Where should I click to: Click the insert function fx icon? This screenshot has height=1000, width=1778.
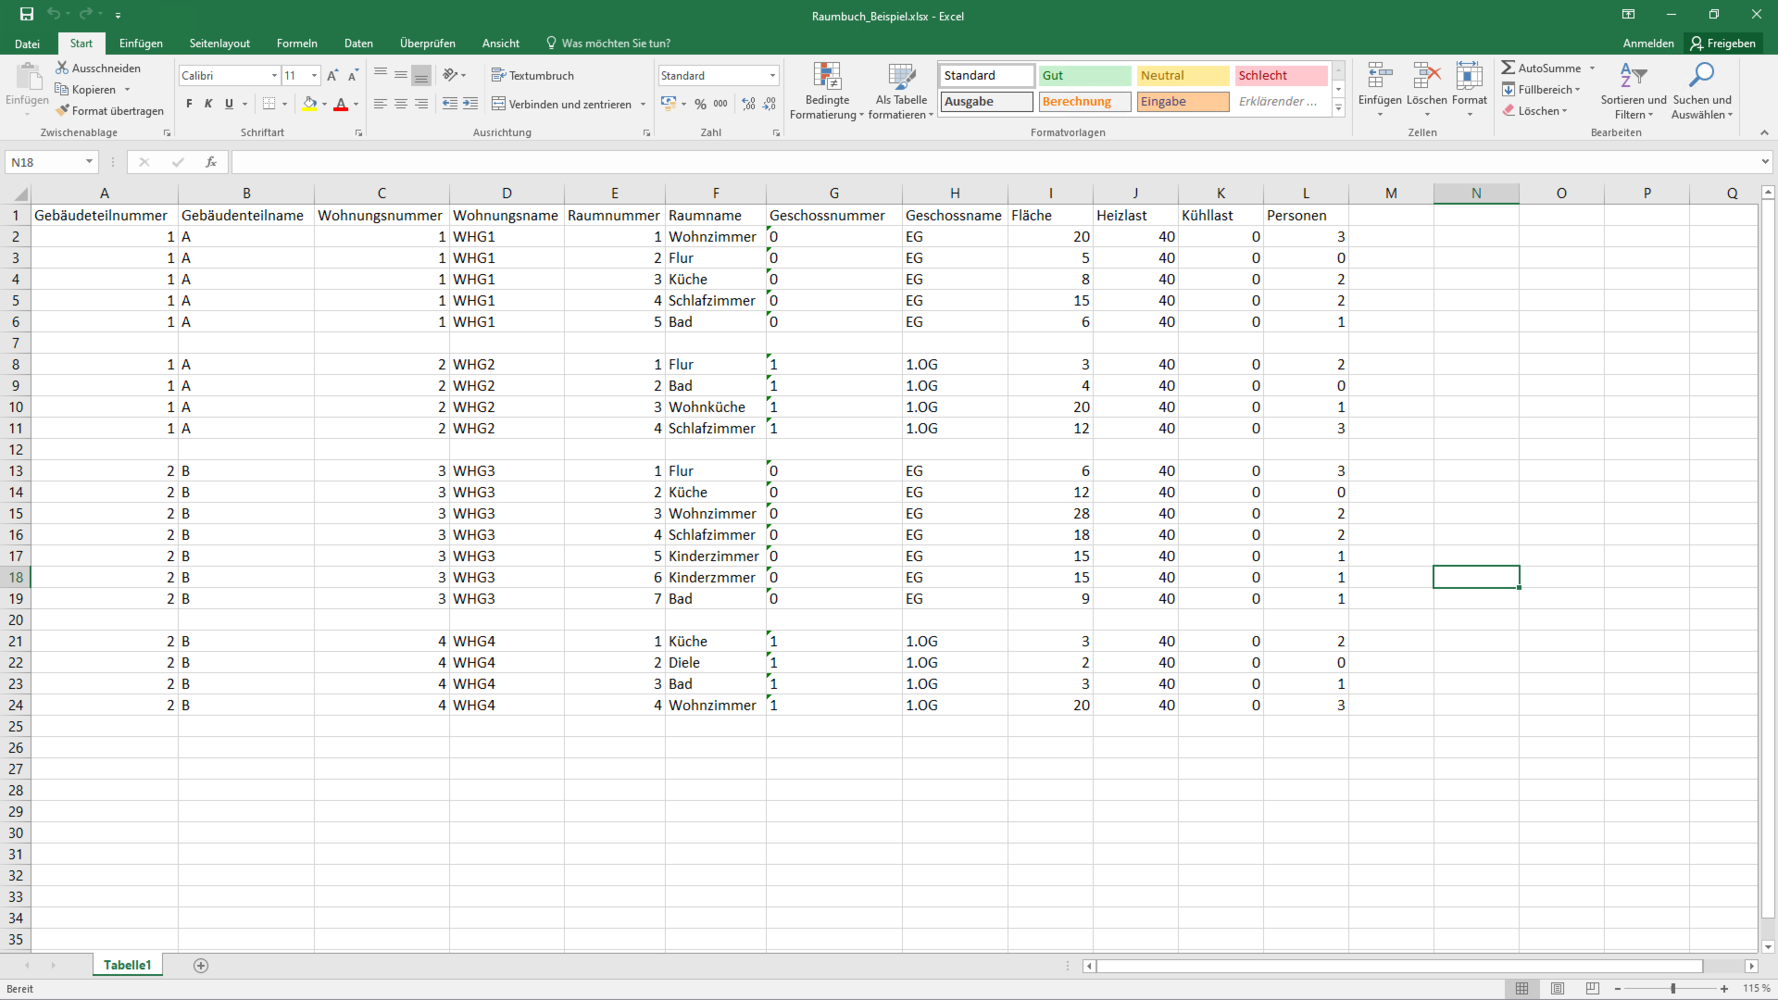211,162
